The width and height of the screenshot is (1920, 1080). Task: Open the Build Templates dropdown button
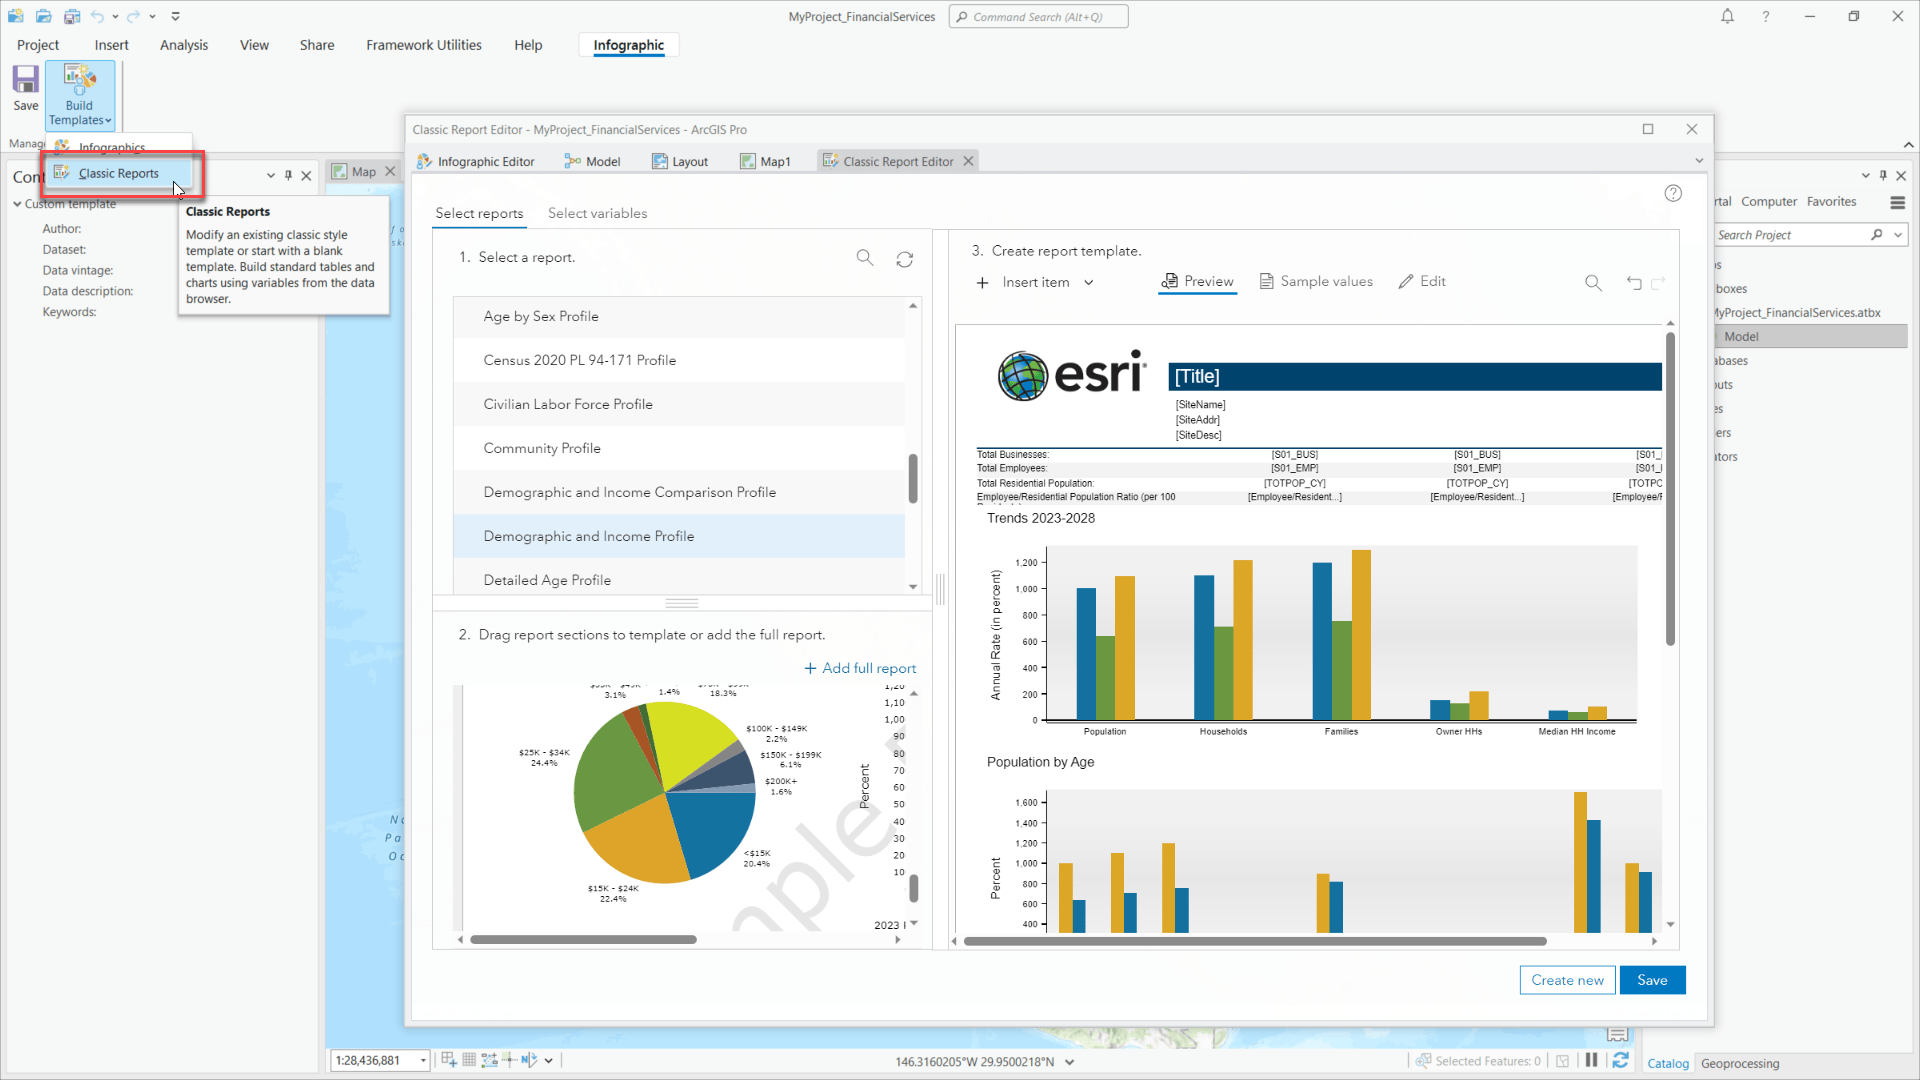pos(80,97)
